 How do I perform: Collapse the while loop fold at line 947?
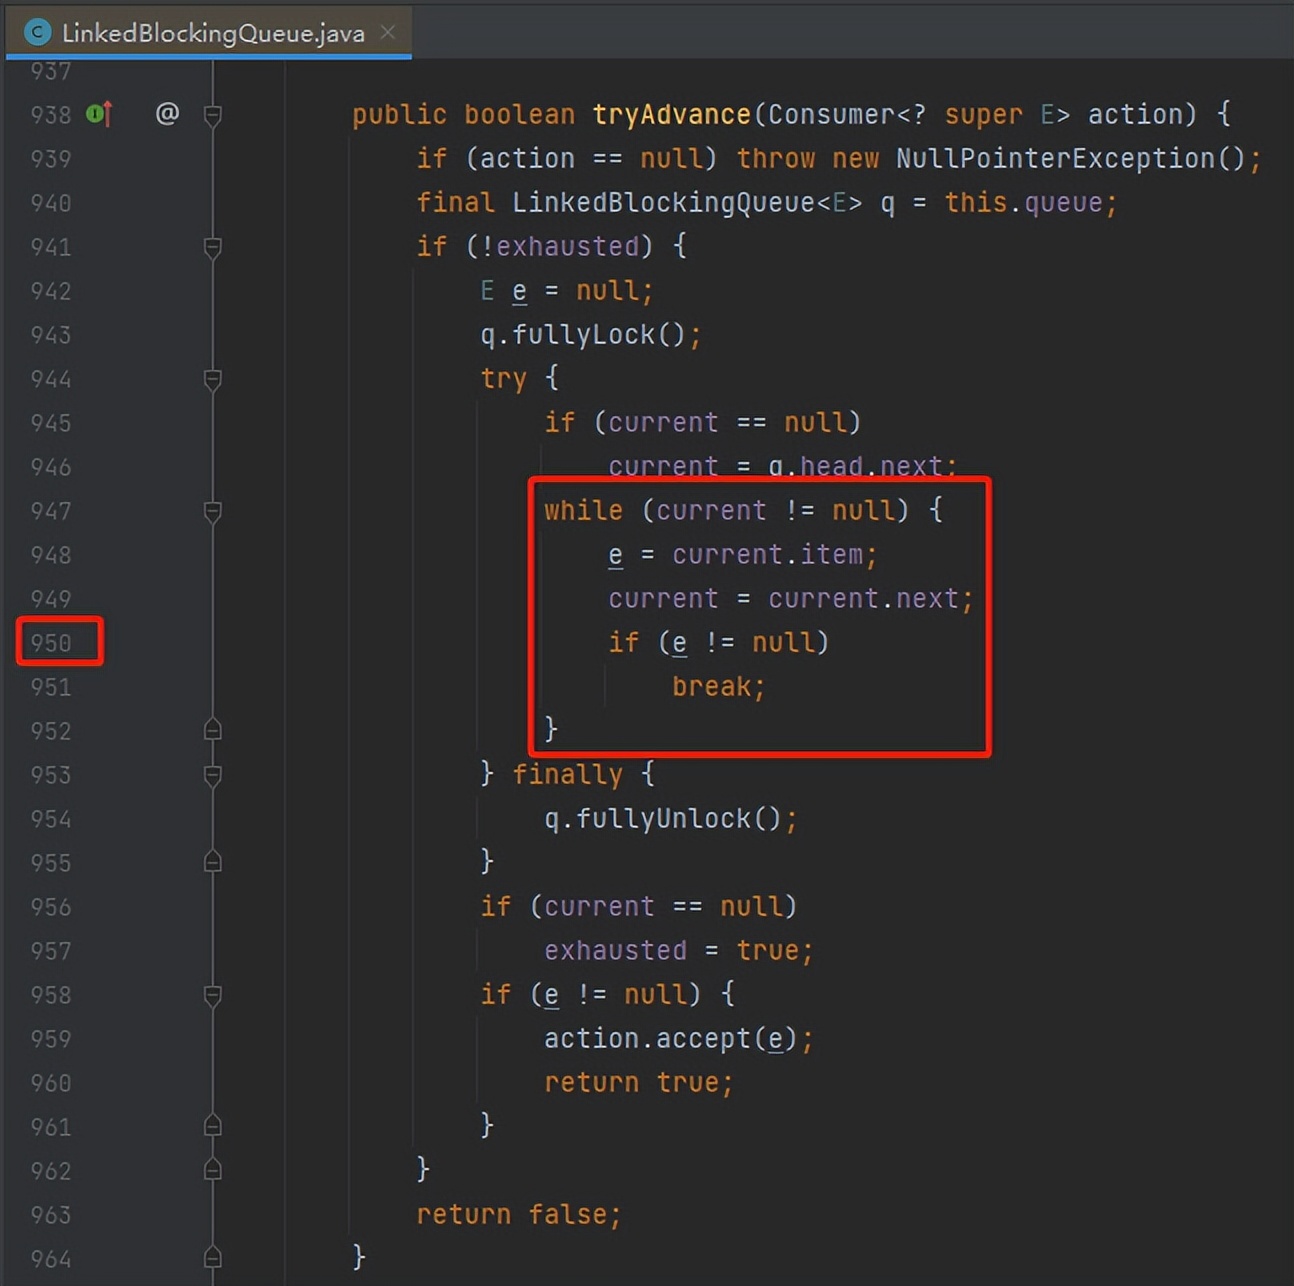pyautogui.click(x=212, y=511)
